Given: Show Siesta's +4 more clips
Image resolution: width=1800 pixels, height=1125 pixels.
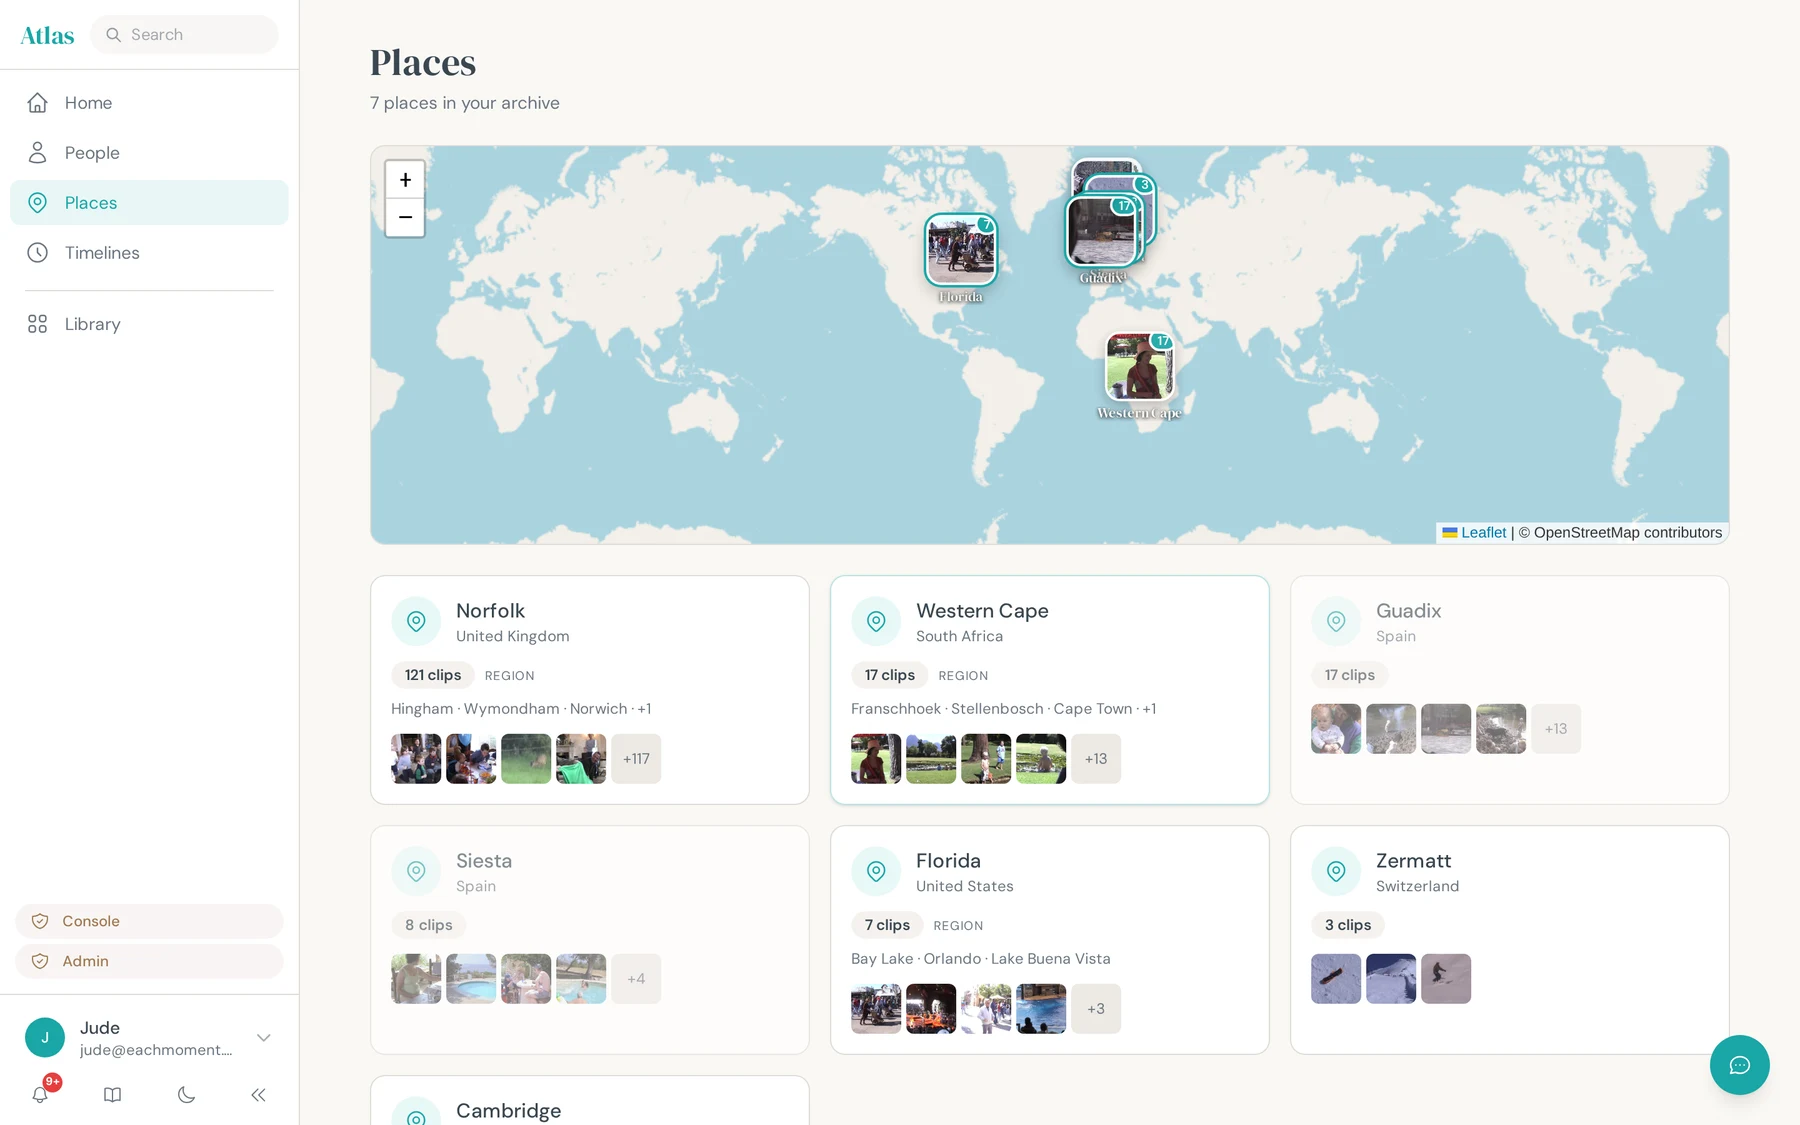Looking at the screenshot, I should pos(636,979).
